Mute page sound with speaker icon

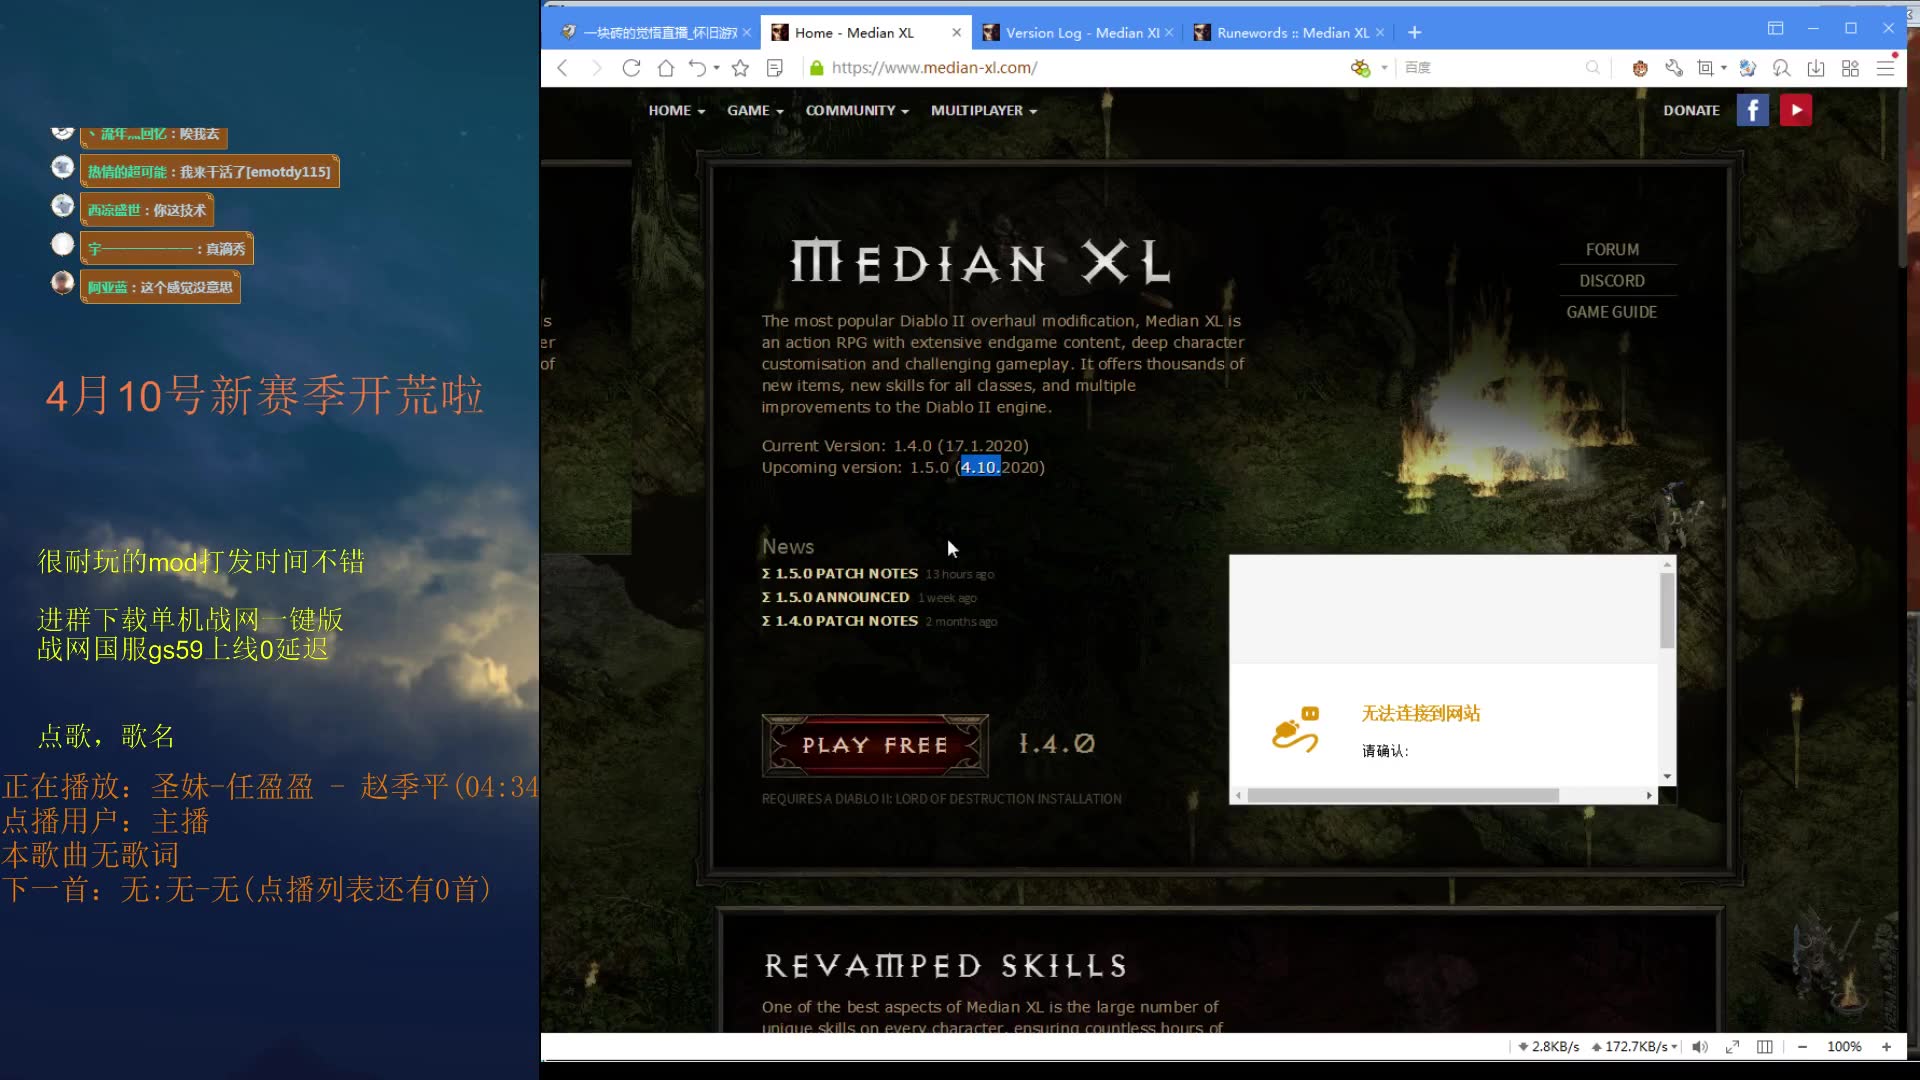(1700, 1047)
